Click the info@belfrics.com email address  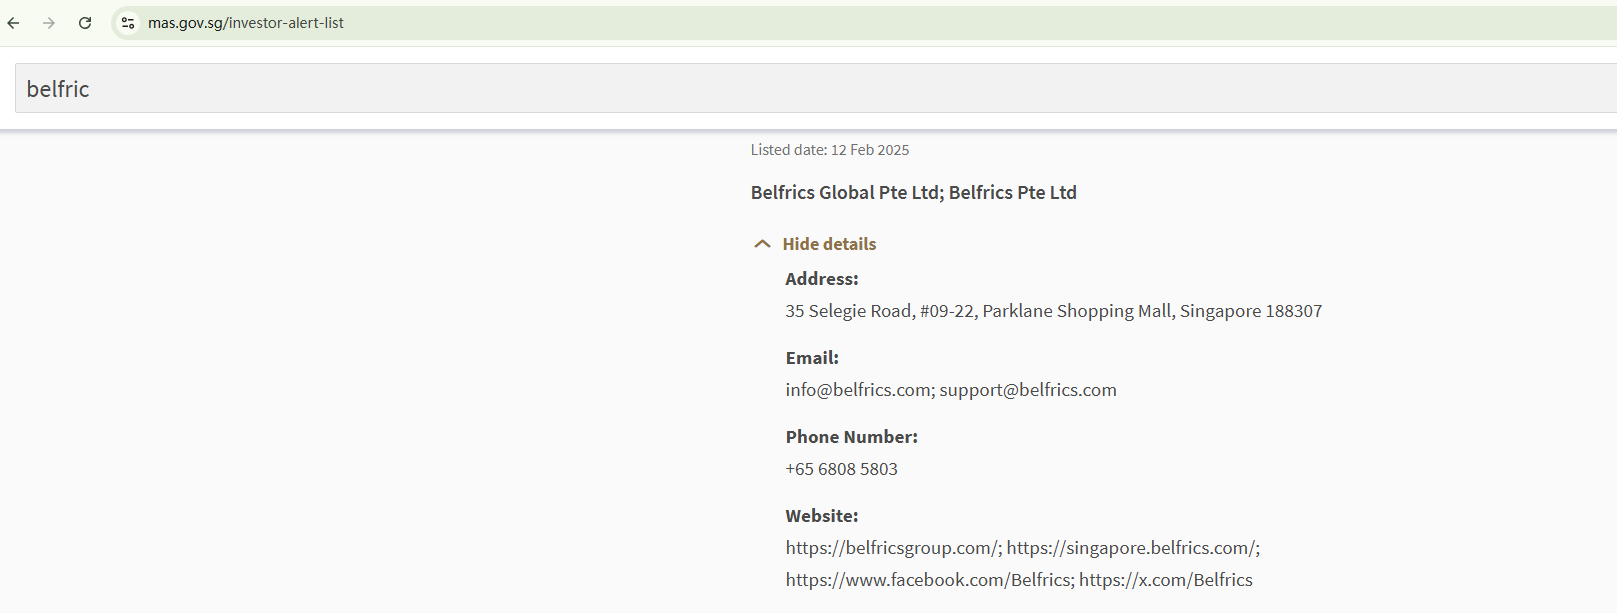click(x=858, y=390)
